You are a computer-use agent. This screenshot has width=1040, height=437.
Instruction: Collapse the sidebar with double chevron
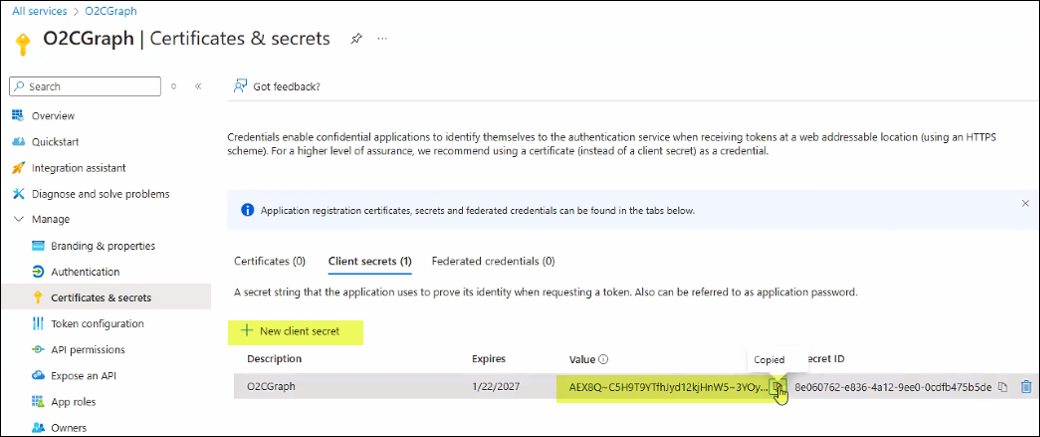coord(198,86)
